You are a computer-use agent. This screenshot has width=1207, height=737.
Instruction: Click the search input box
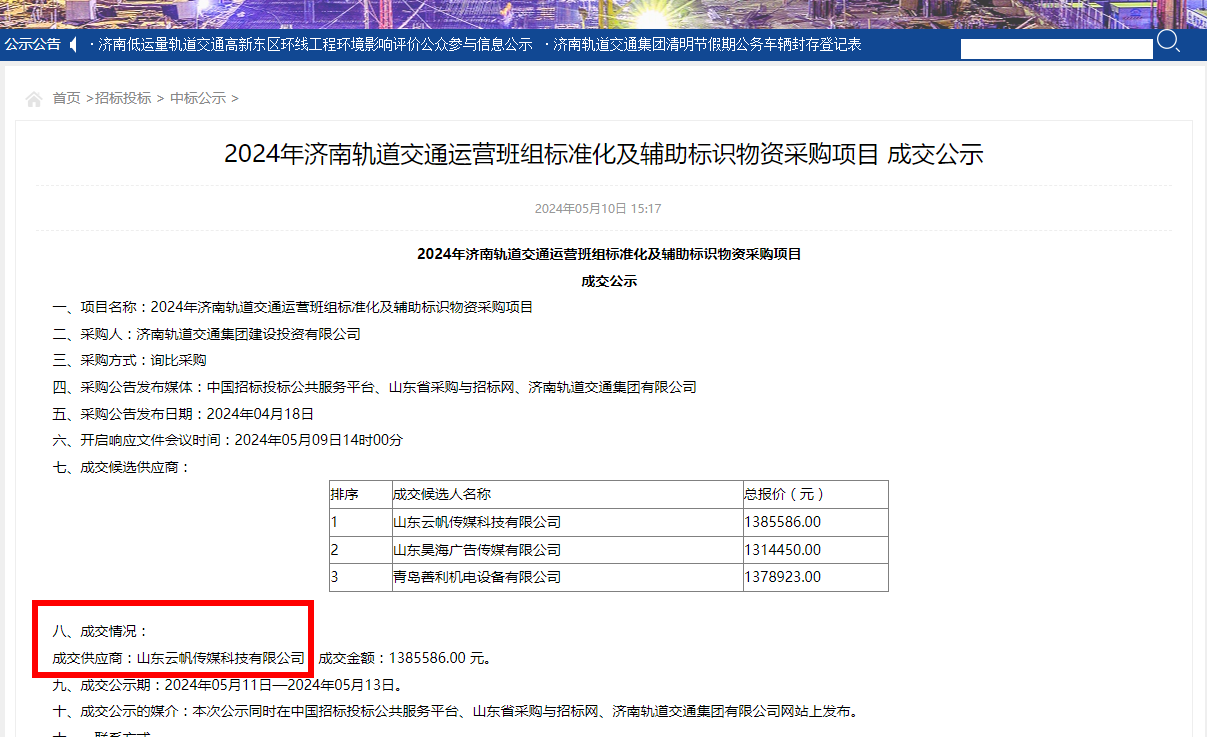[x=1055, y=47]
